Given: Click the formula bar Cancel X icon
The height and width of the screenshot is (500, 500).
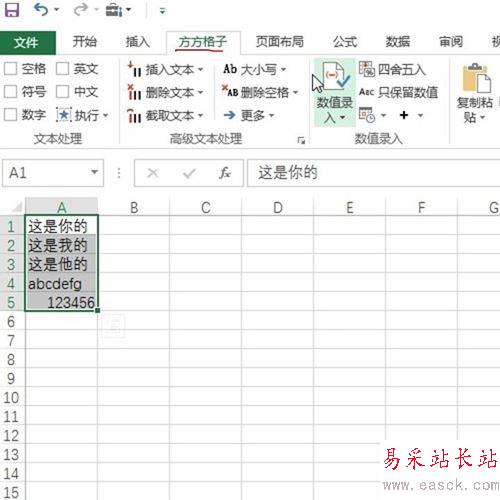Looking at the screenshot, I should click(153, 173).
